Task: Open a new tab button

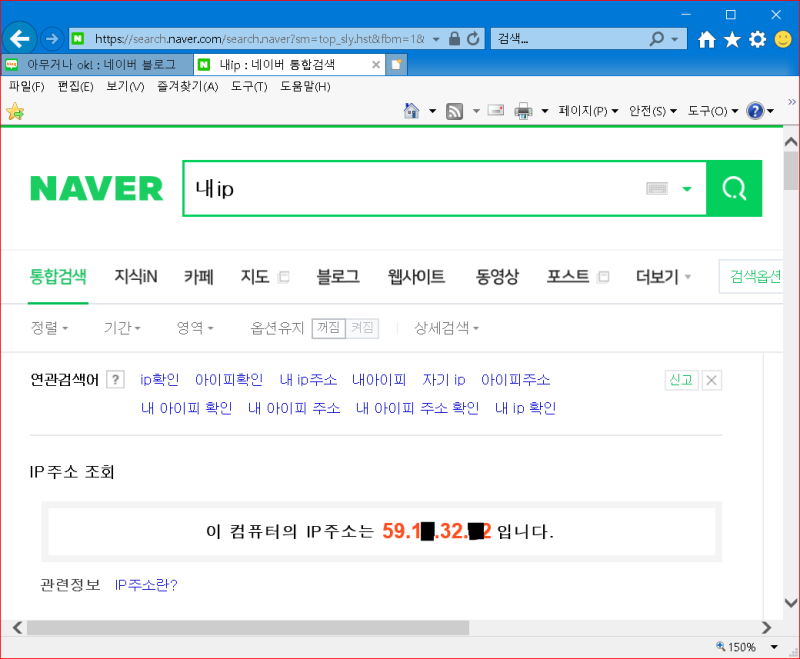Action: click(396, 65)
